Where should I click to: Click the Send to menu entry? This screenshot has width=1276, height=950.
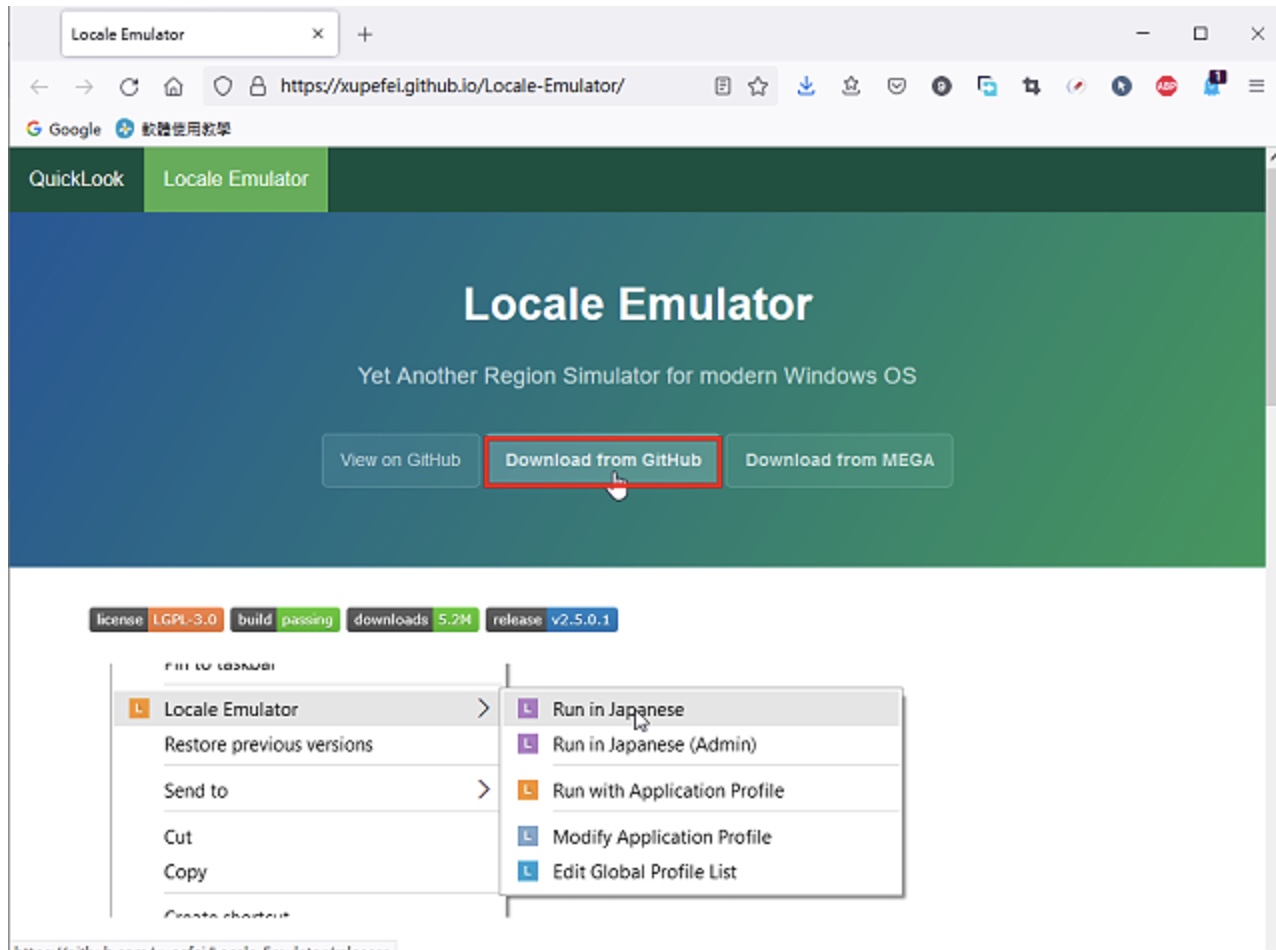(196, 791)
